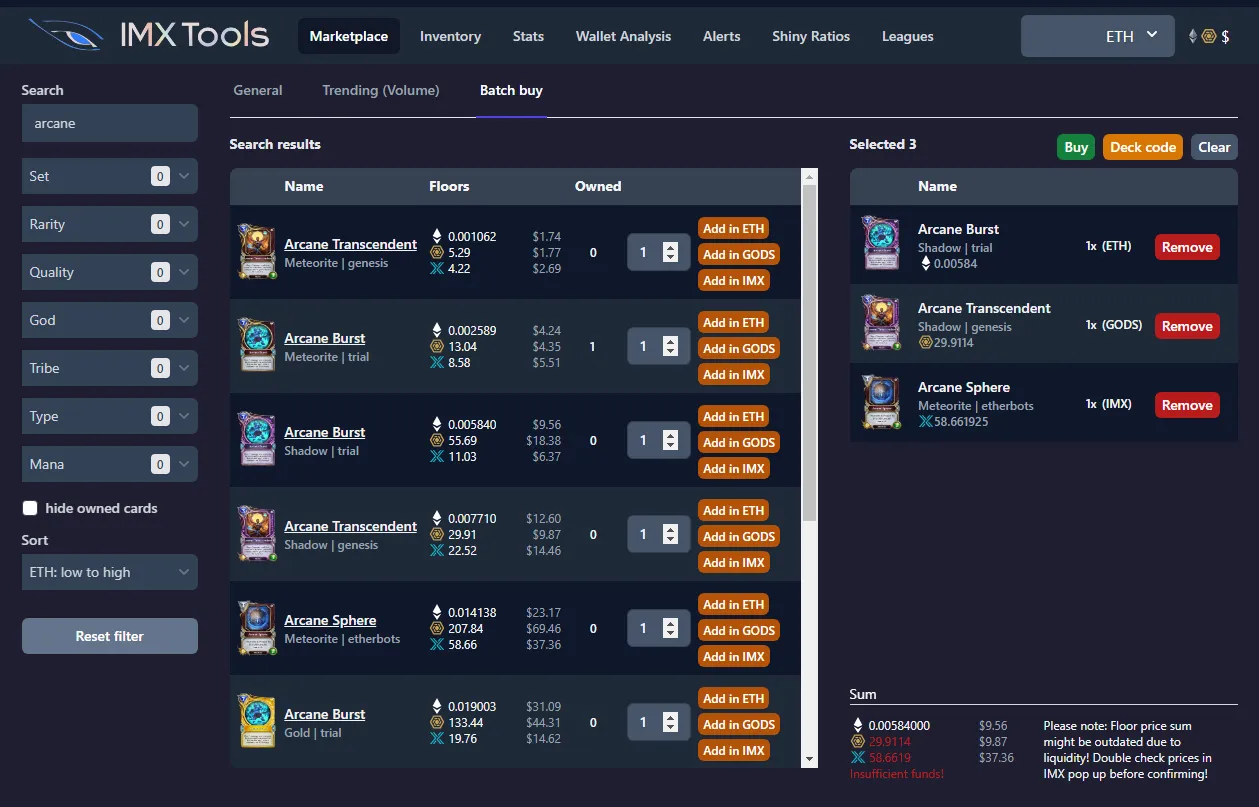Viewport: 1259px width, 807px height.
Task: Click the ETH icon in the Sum section
Action: tap(857, 726)
